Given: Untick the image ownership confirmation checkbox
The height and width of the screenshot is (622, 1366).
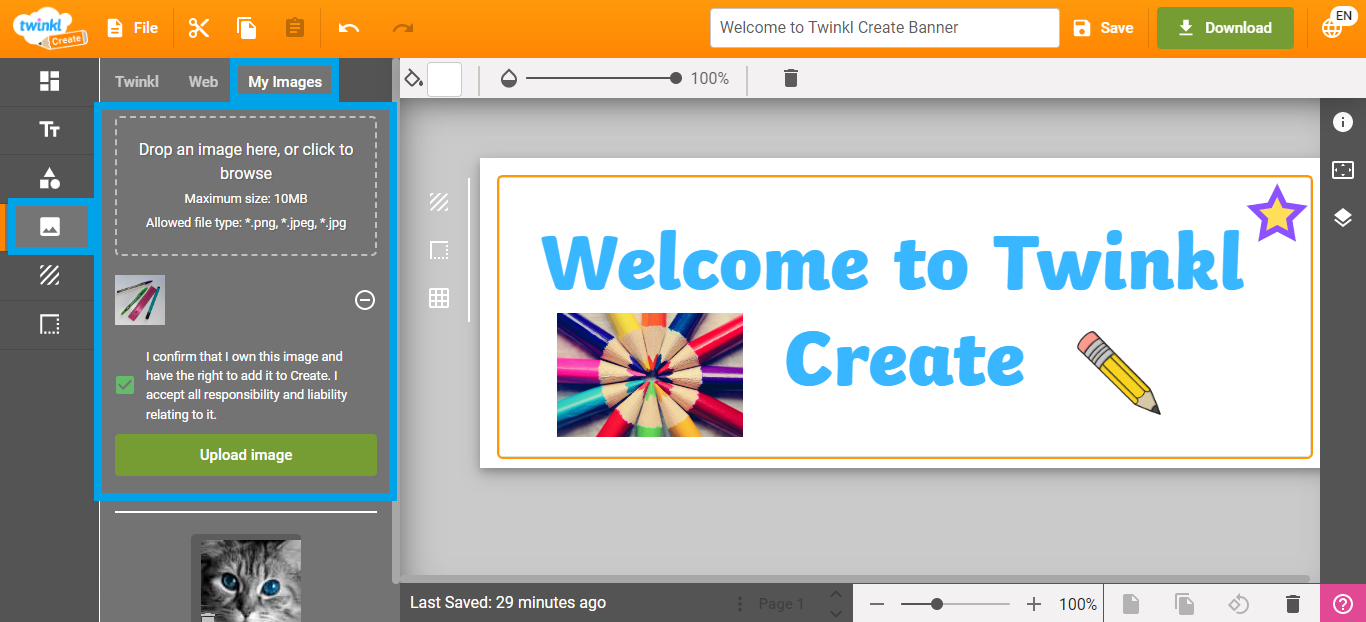Looking at the screenshot, I should [125, 385].
